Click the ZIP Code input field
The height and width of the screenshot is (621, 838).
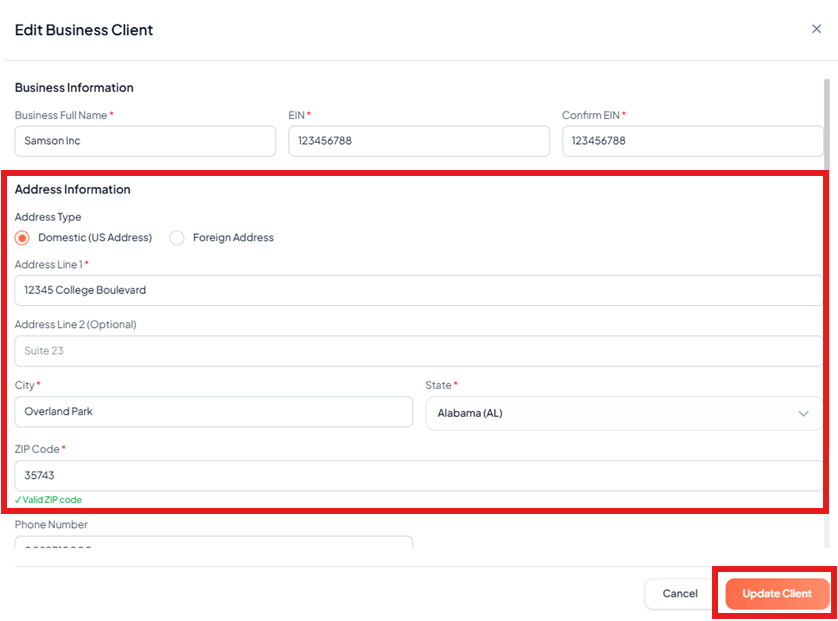(418, 476)
